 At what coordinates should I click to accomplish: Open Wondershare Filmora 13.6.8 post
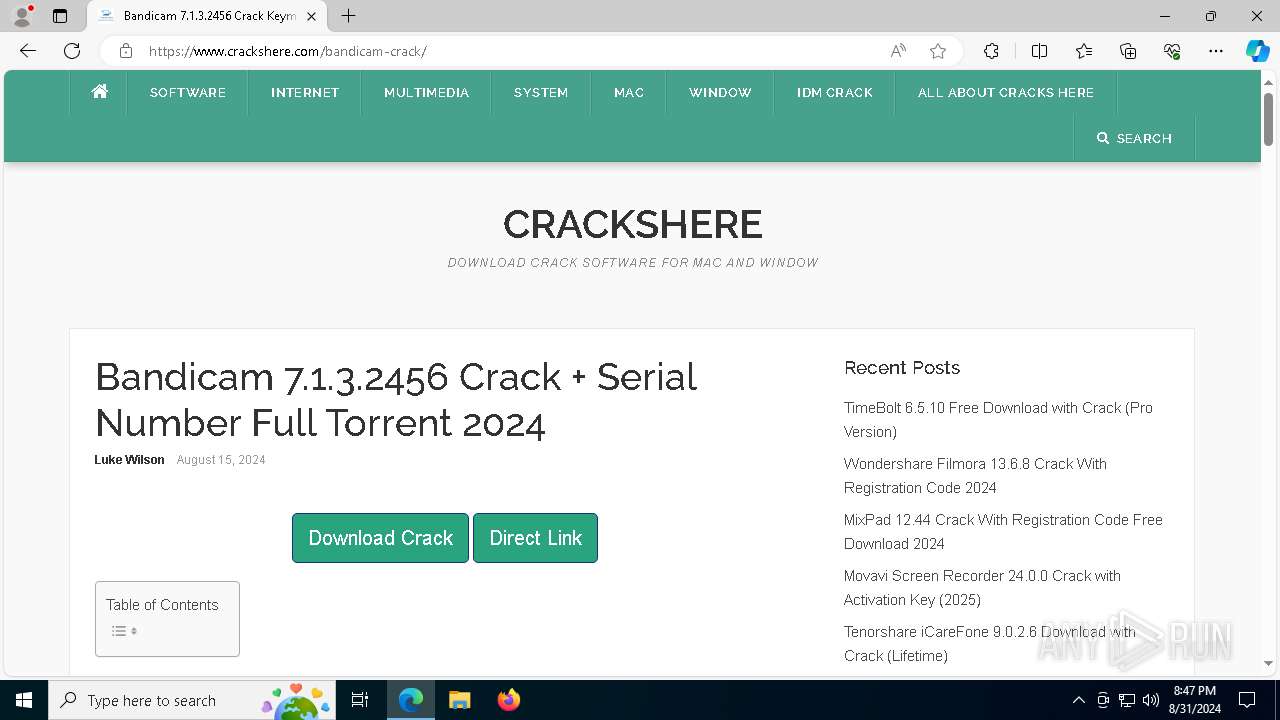click(975, 476)
